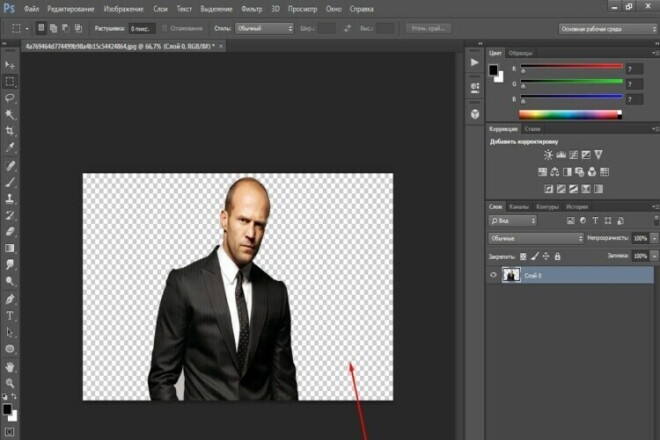Toggle the Сглаживание checkbox
Screen dimensions: 660x440
pyautogui.click(x=165, y=29)
